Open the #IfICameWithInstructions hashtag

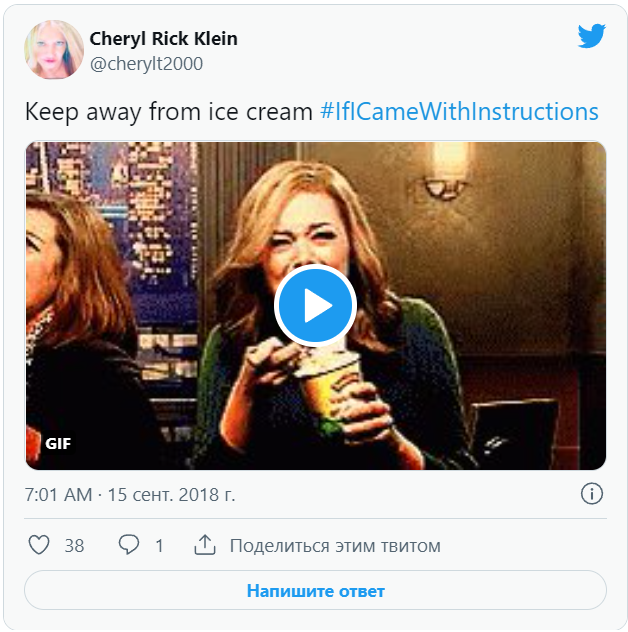coord(459,111)
